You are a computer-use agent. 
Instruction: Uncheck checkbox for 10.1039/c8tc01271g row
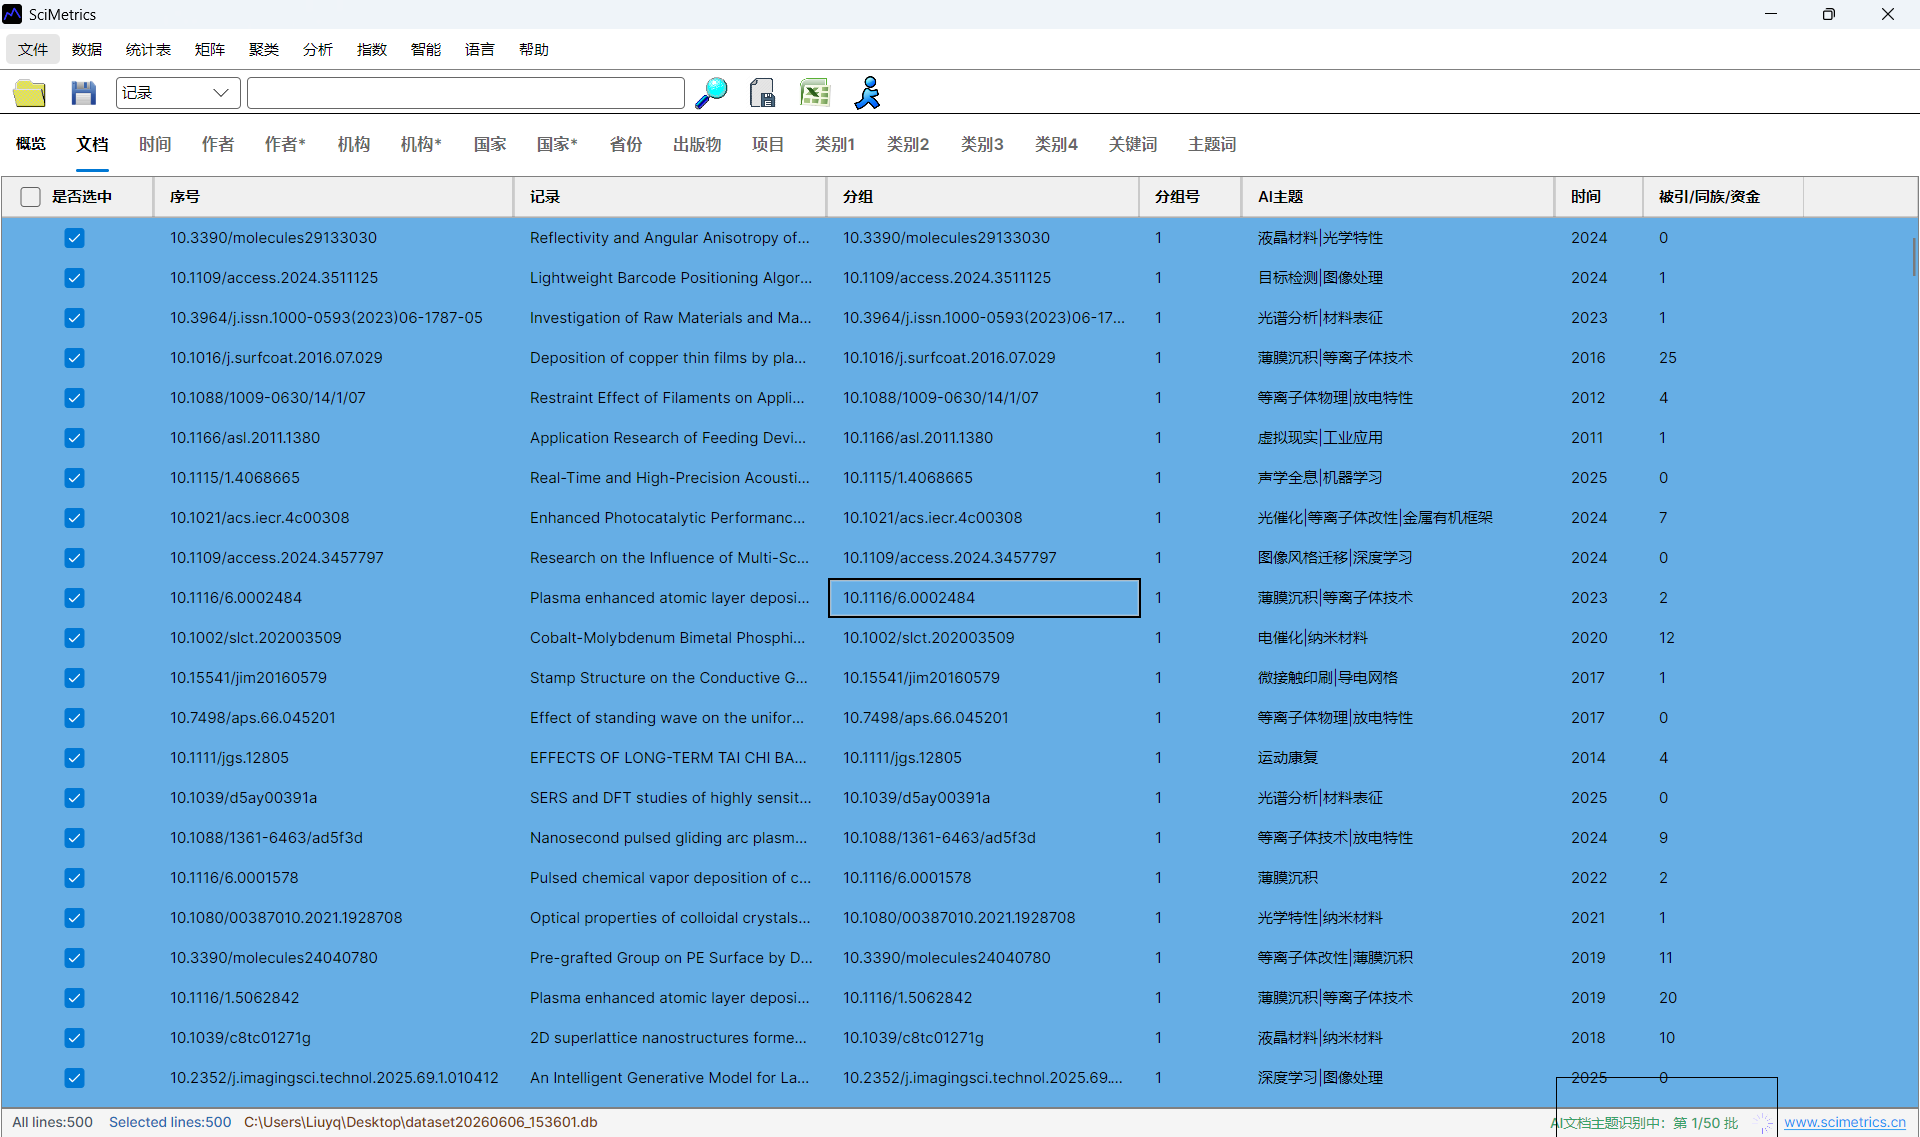tap(74, 1038)
